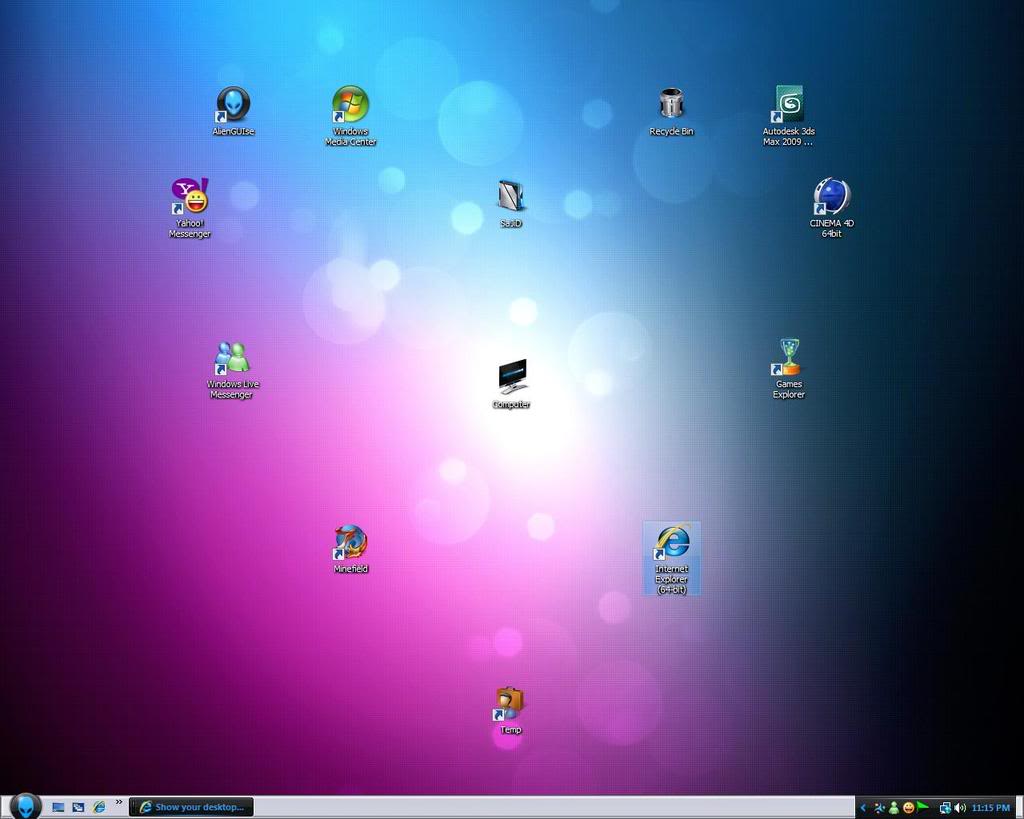Click Show Desktop quick launch icon

(x=59, y=807)
